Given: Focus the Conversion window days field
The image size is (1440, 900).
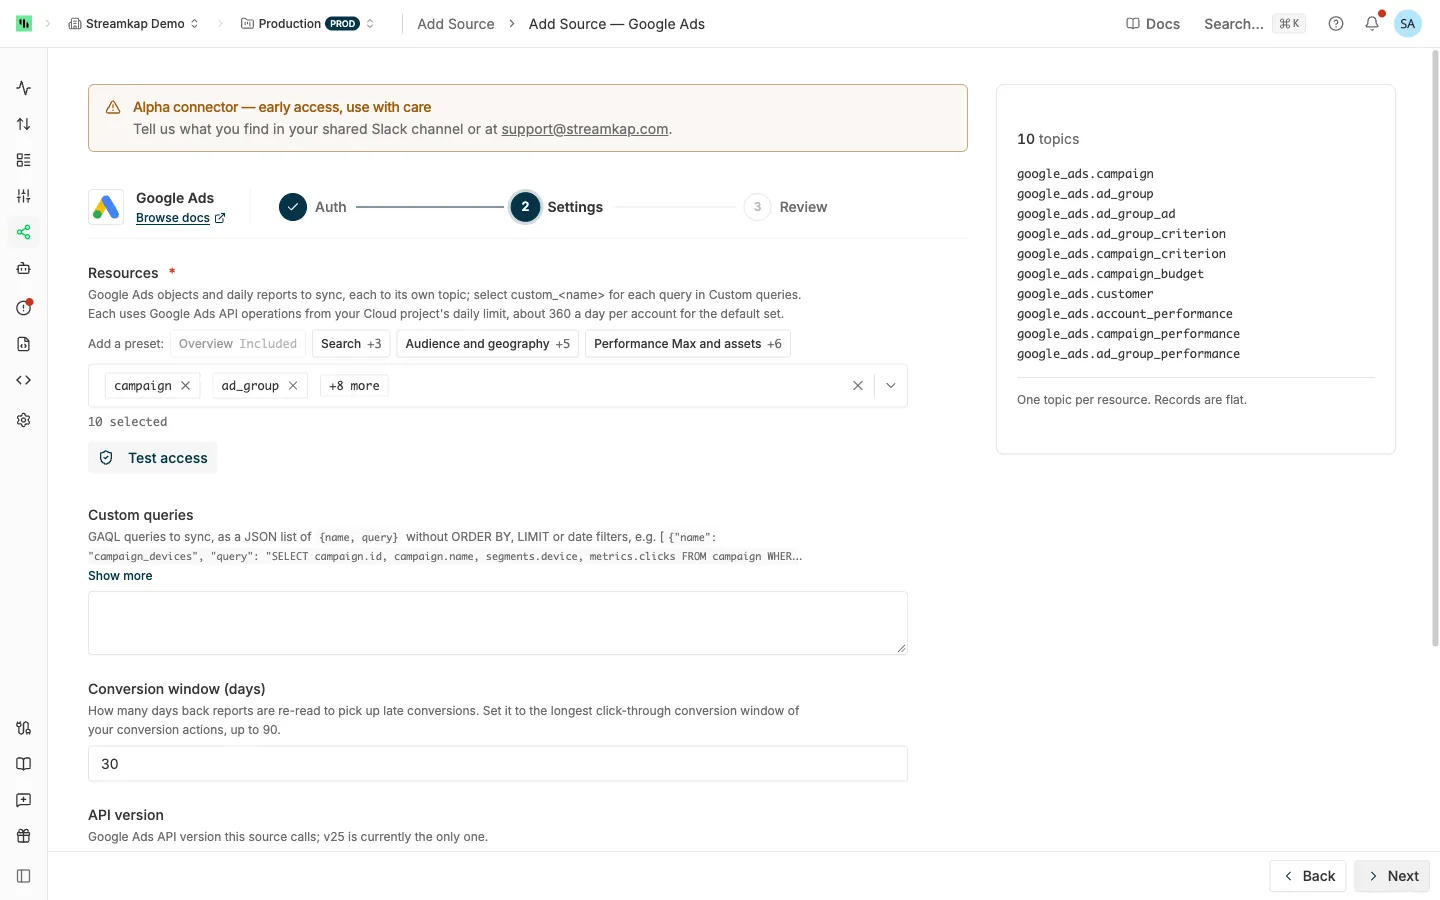Looking at the screenshot, I should tap(498, 764).
